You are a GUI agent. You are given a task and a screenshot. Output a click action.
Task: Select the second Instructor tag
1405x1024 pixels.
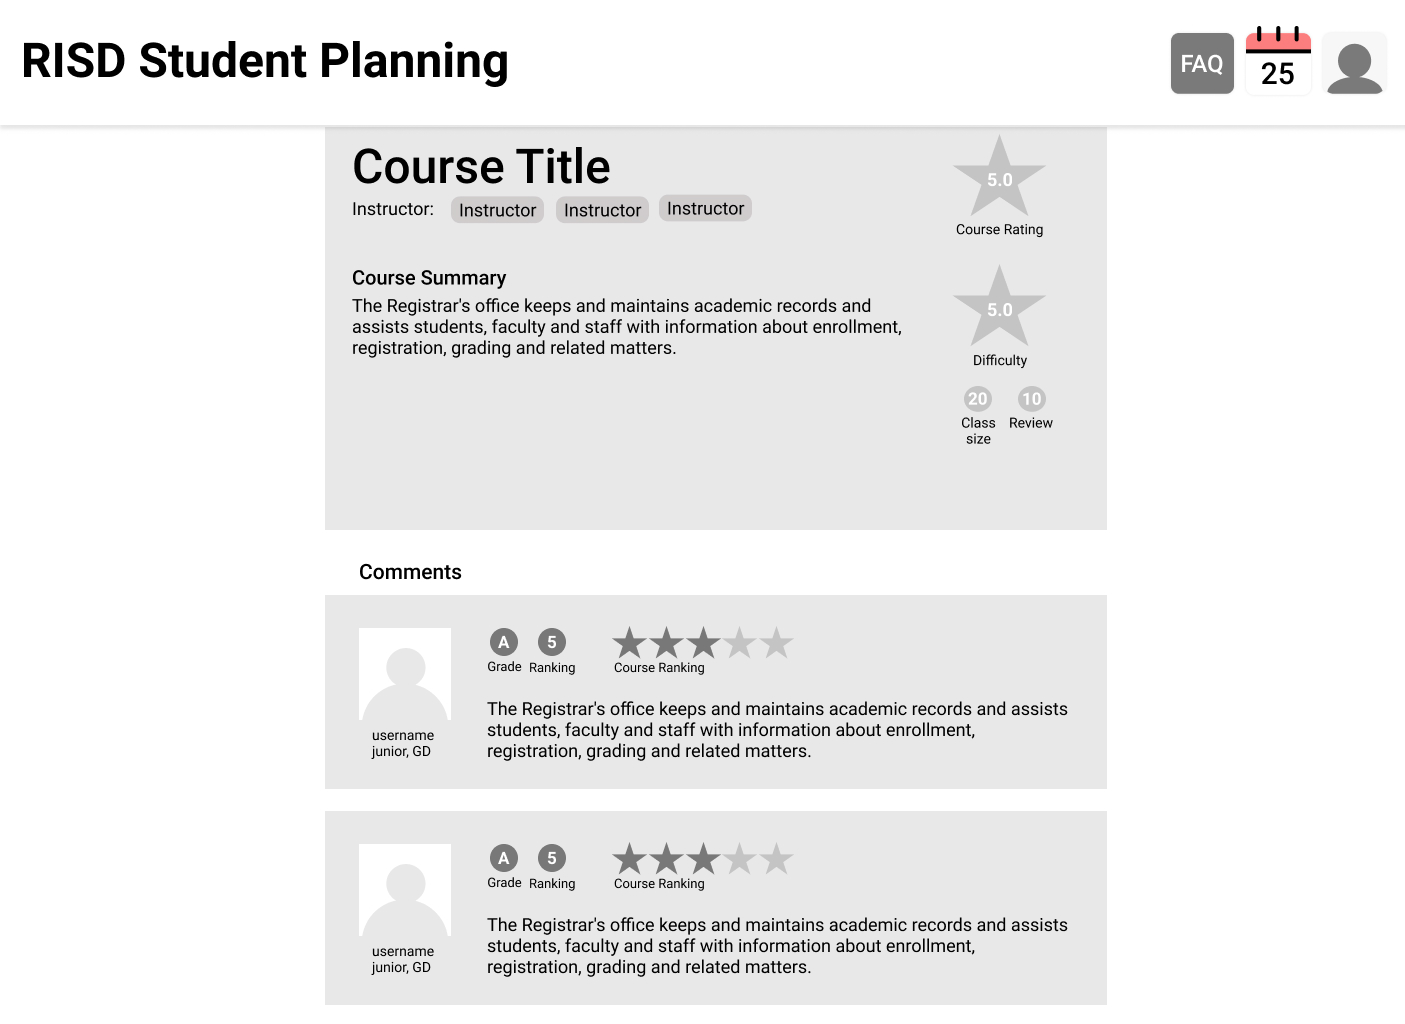coord(602,210)
